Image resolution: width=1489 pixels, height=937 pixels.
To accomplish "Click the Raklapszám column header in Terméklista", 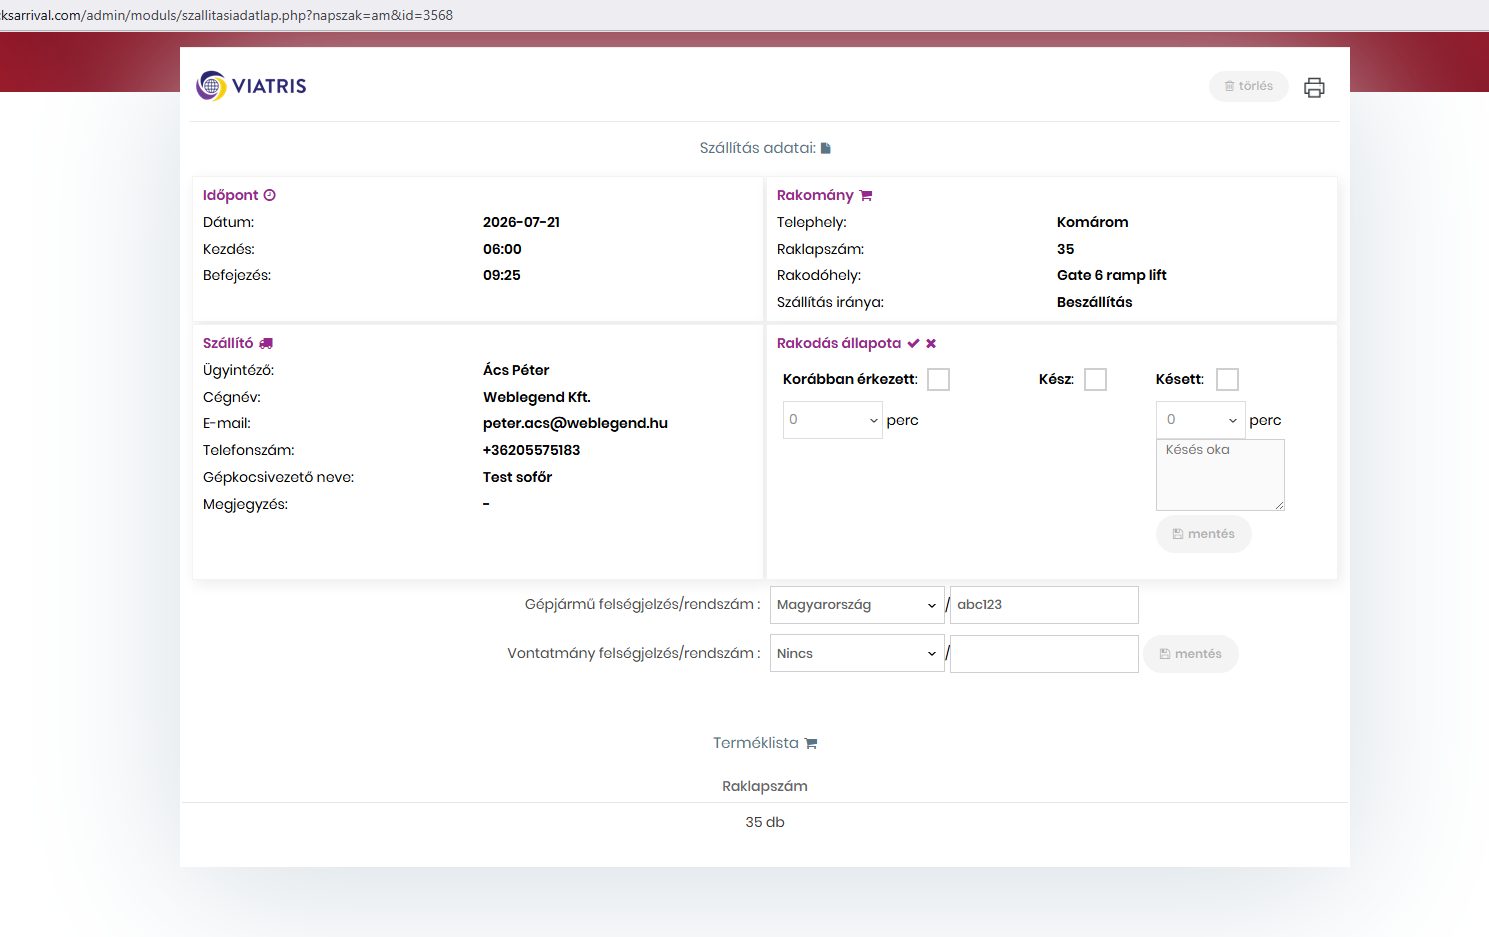I will 765,786.
